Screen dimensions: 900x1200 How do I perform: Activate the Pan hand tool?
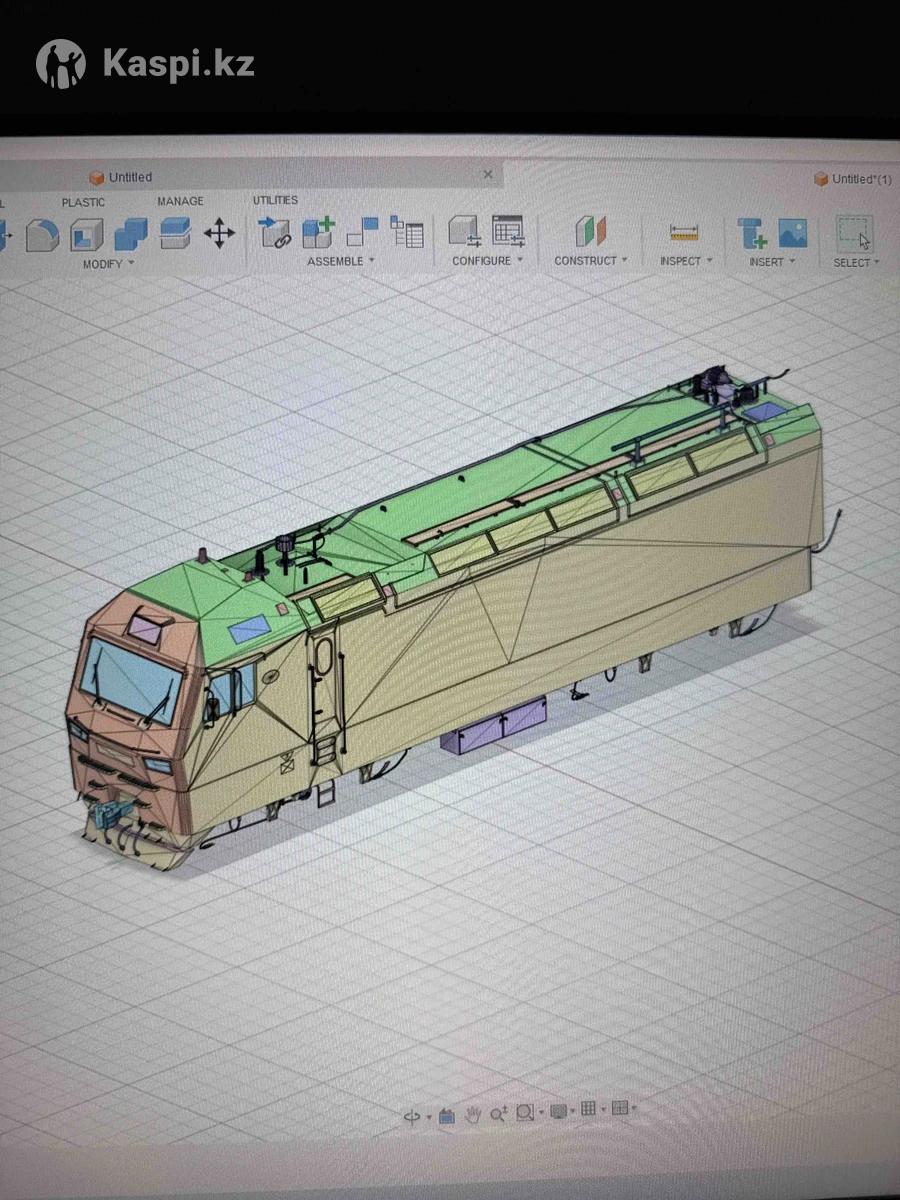[x=472, y=1115]
